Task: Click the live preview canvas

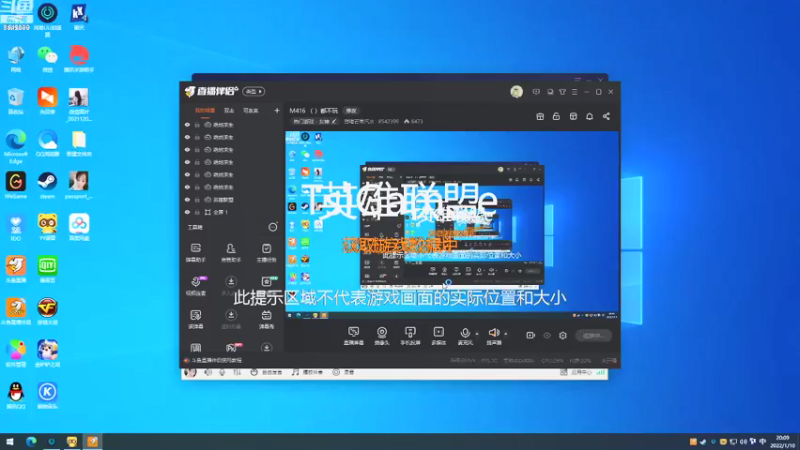Action: [452, 225]
